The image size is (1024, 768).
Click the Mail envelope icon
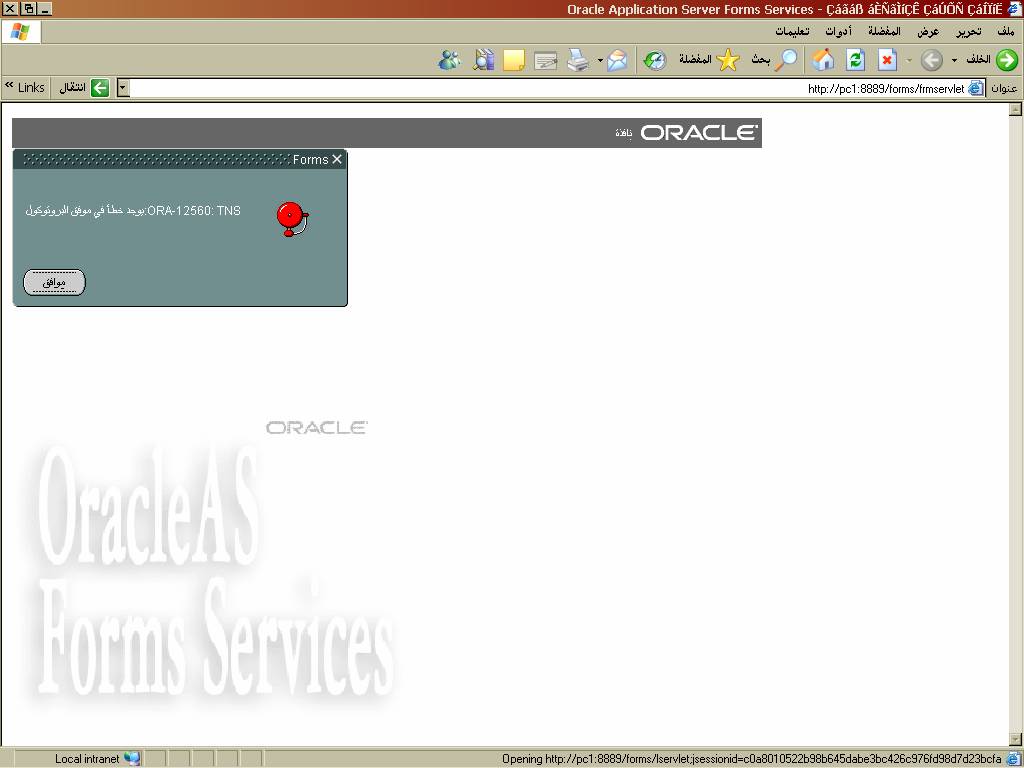click(x=617, y=60)
